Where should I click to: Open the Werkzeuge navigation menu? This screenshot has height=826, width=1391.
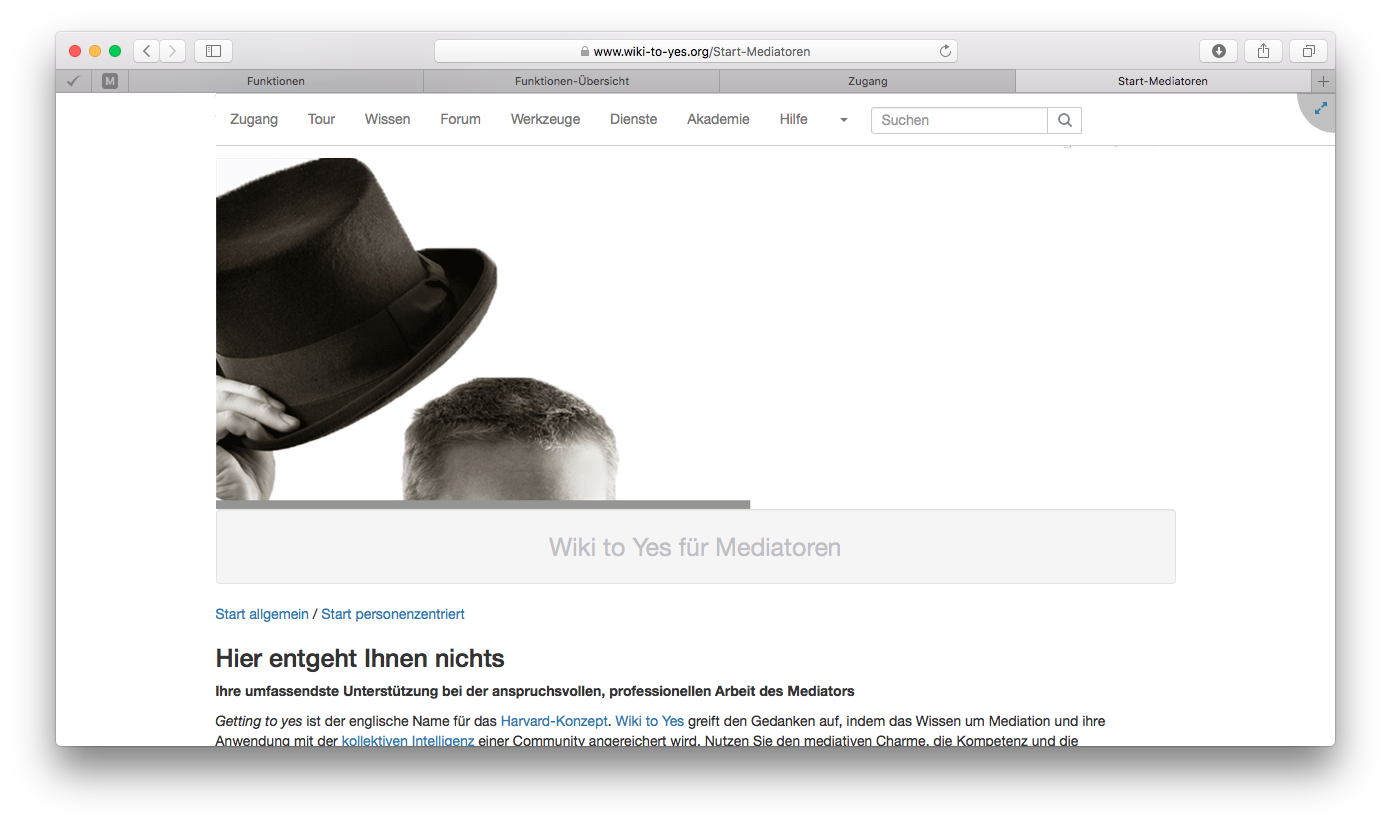coord(545,119)
